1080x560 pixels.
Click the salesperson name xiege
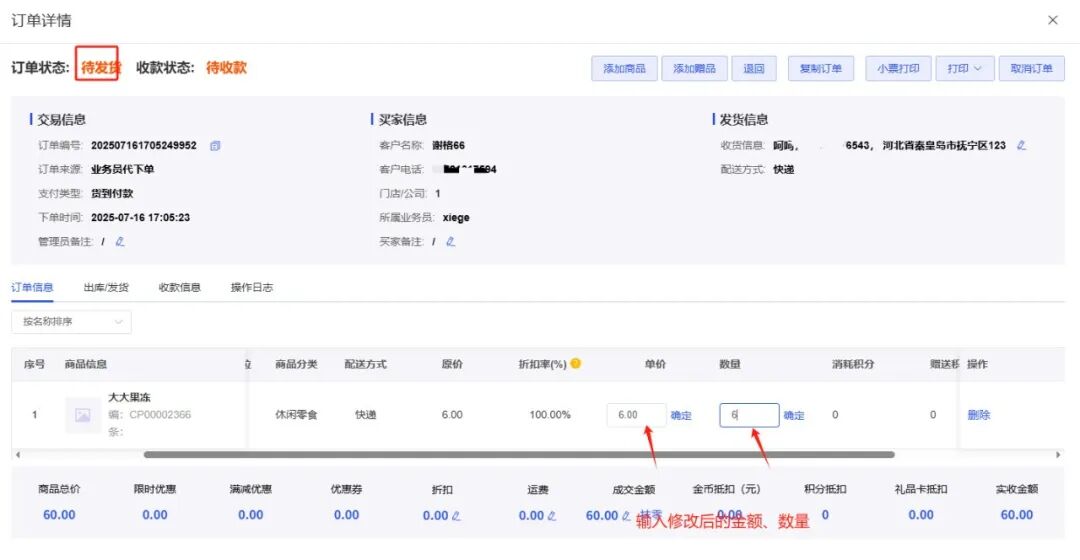(456, 217)
